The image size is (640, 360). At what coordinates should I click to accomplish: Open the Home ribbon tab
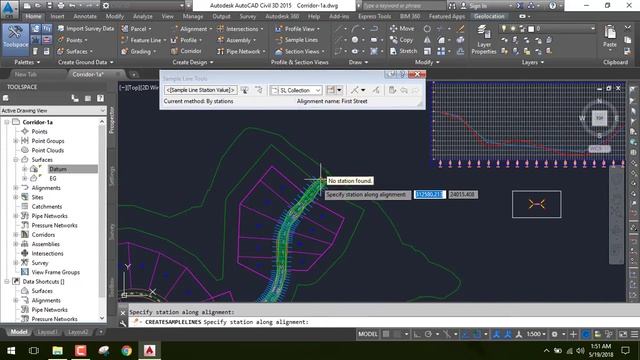coord(33,16)
